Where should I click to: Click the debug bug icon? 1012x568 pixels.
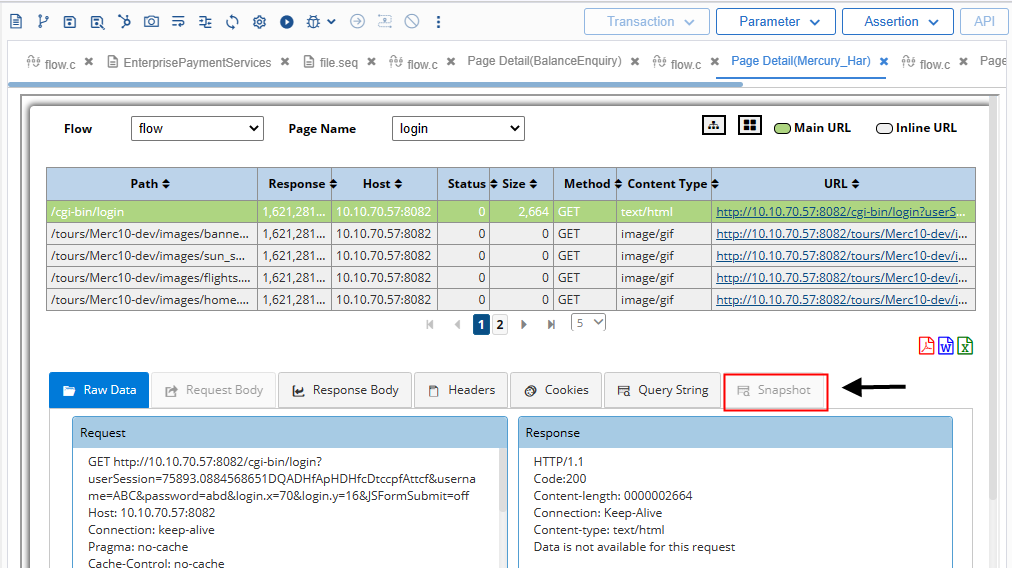pos(313,22)
